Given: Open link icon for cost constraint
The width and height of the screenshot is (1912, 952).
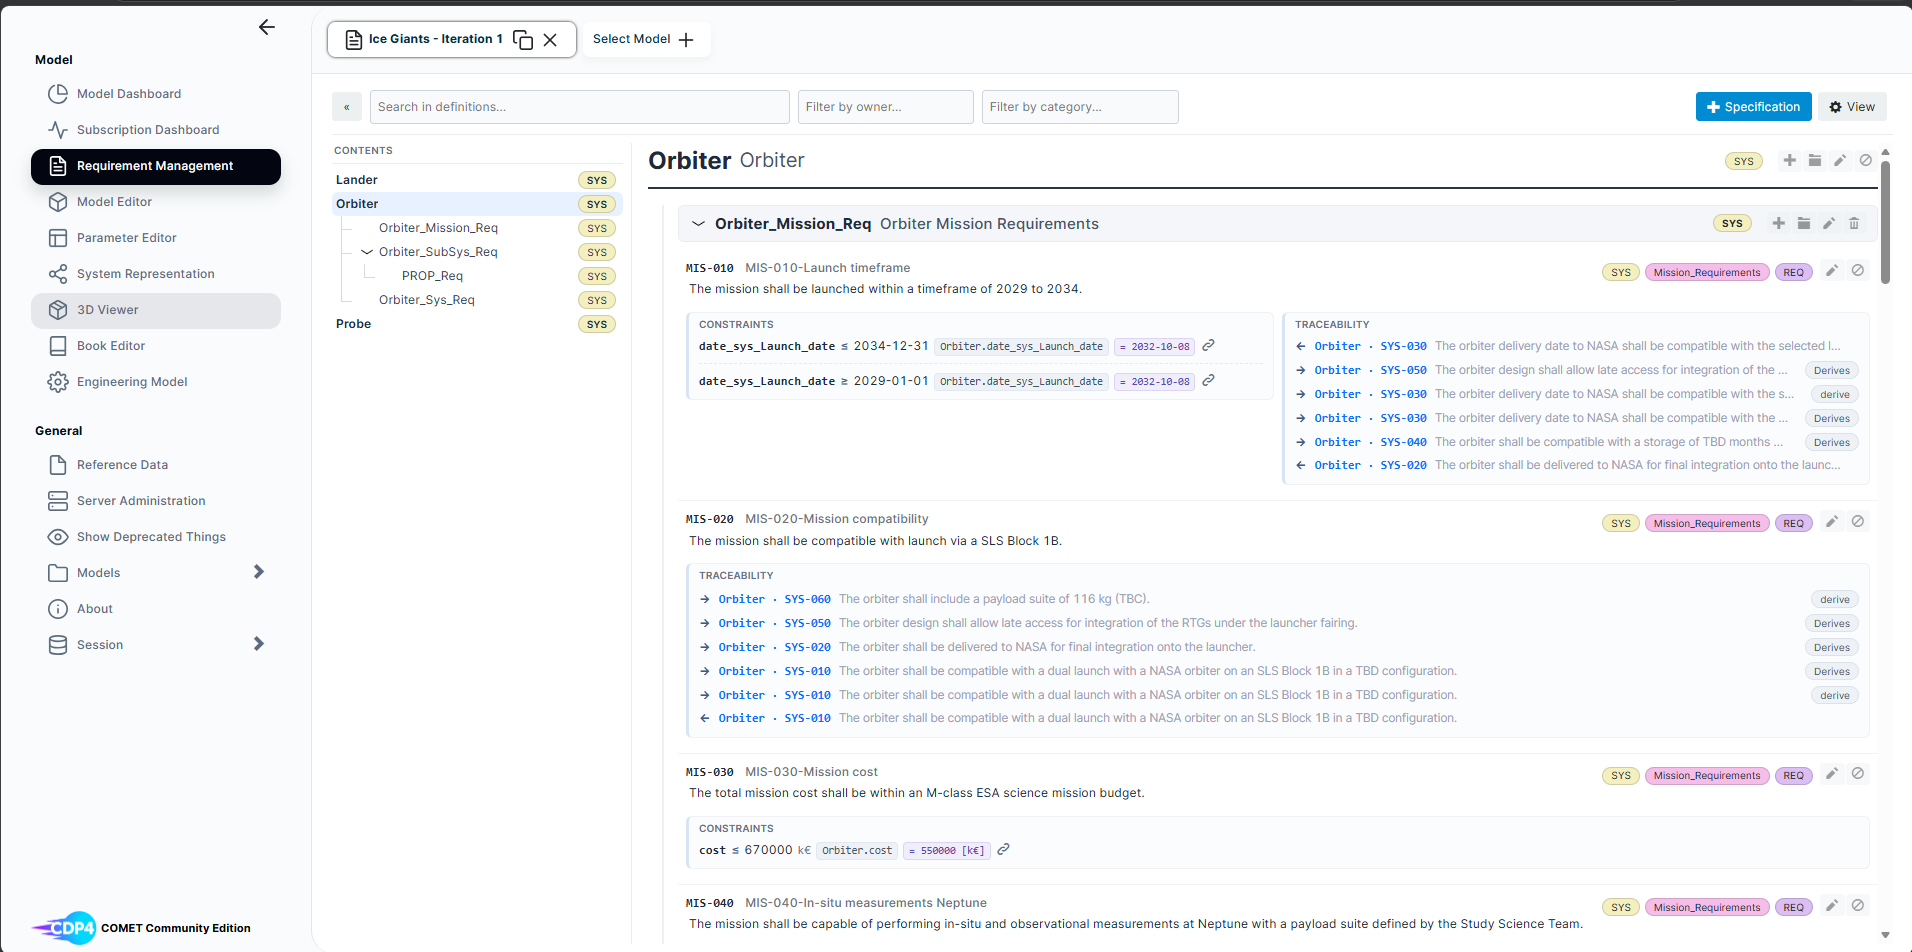Looking at the screenshot, I should coord(1003,849).
